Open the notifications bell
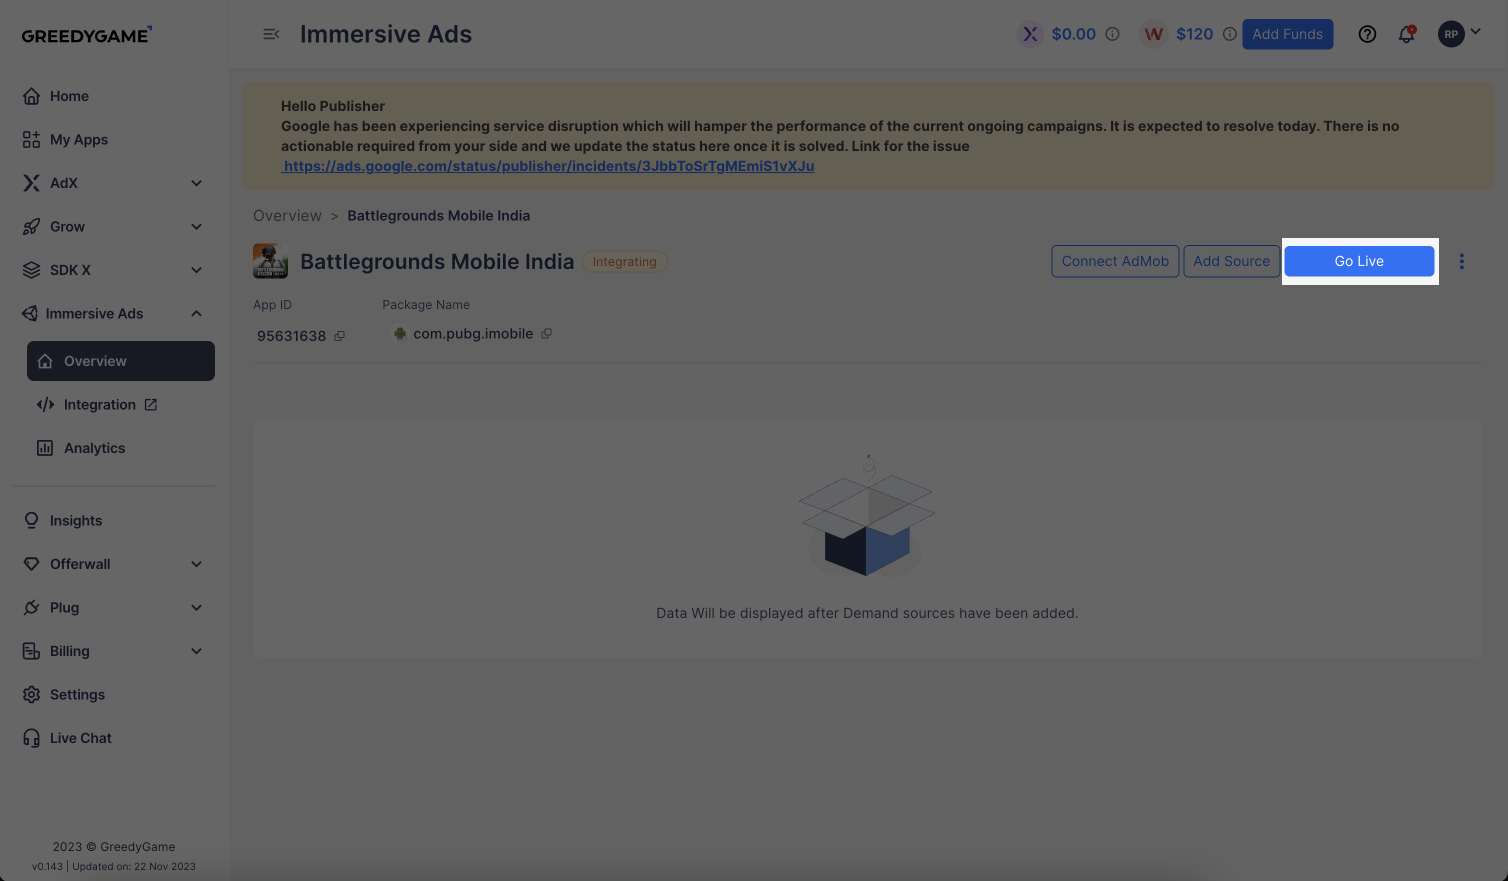 point(1407,34)
